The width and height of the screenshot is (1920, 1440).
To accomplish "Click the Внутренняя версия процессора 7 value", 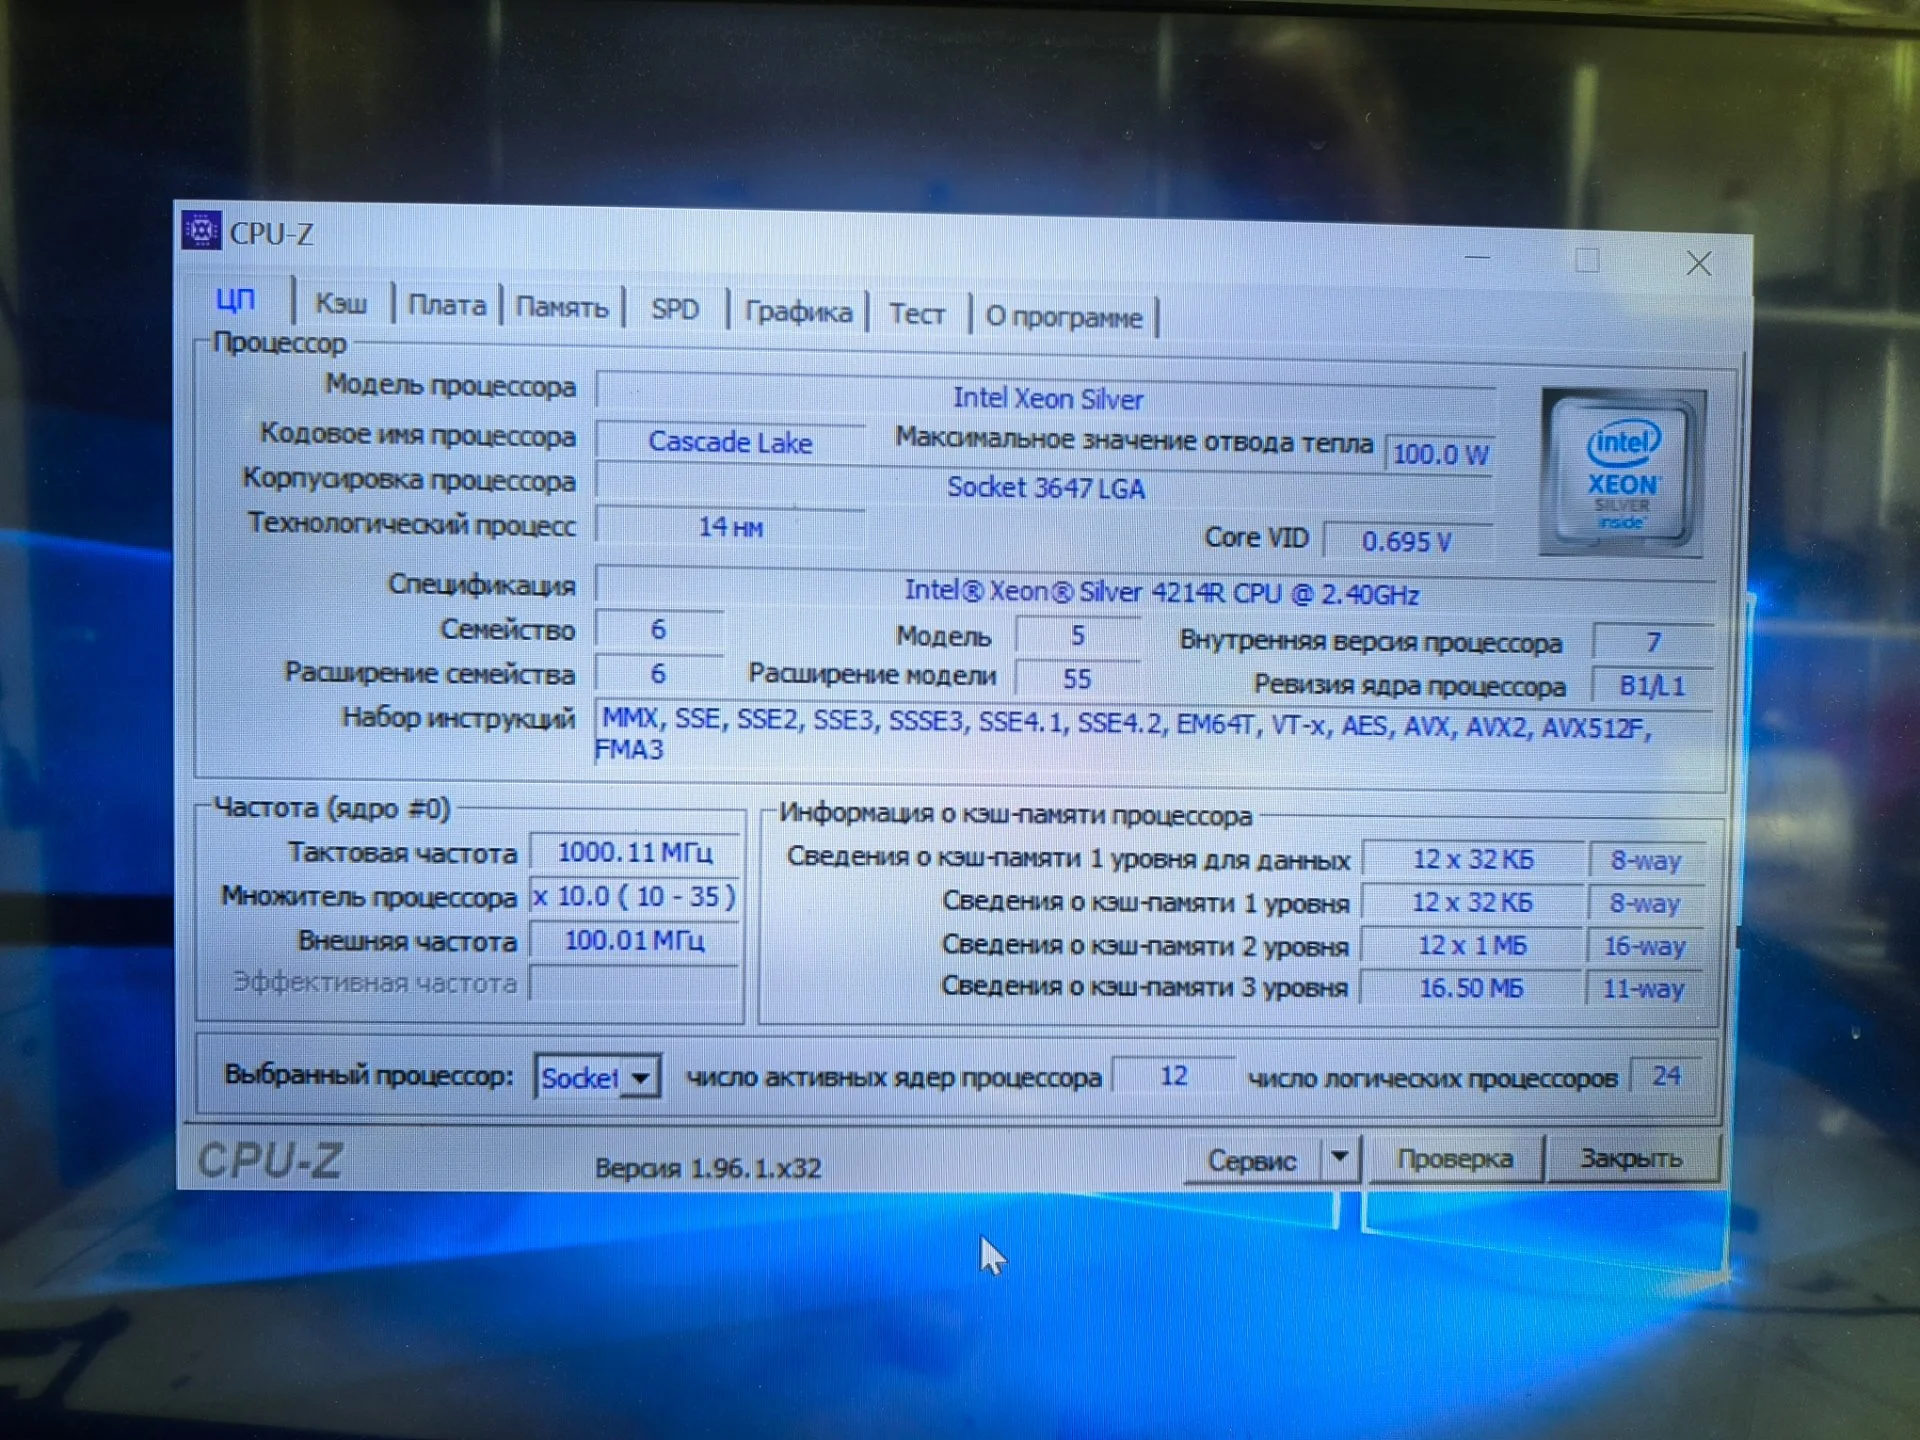I will 1653,641.
